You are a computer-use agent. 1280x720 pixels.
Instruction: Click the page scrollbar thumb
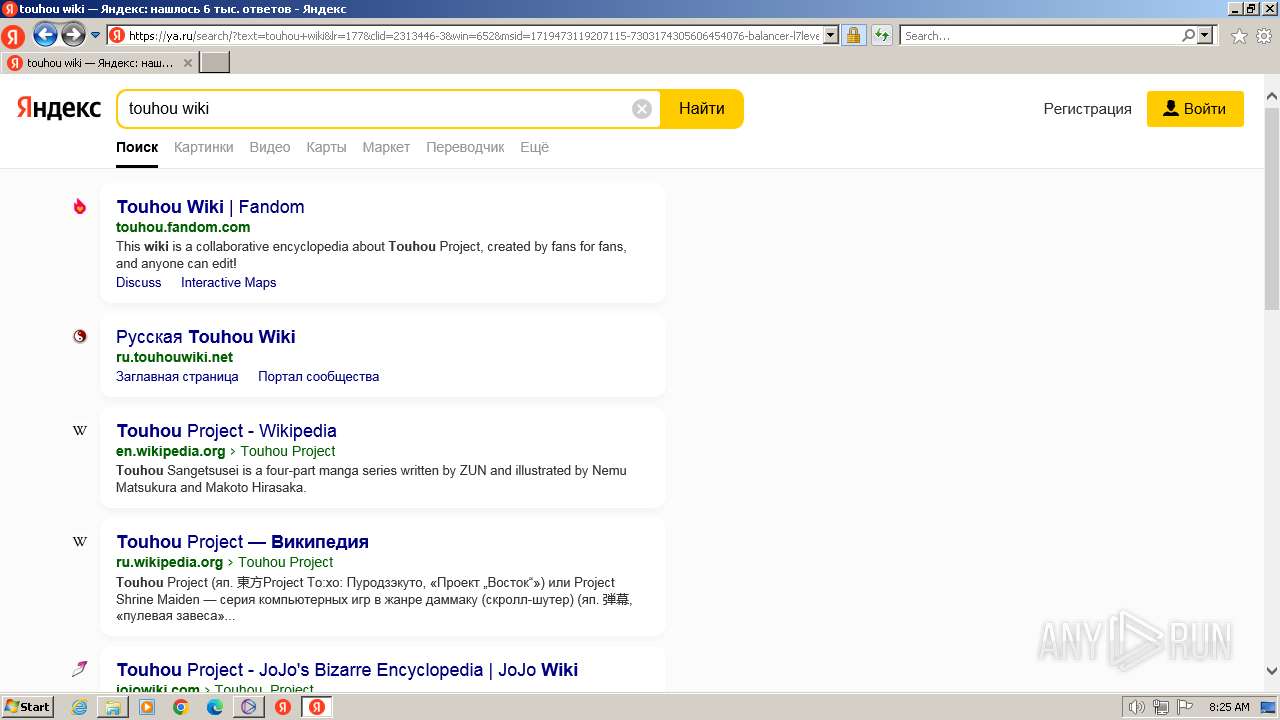pyautogui.click(x=1271, y=207)
